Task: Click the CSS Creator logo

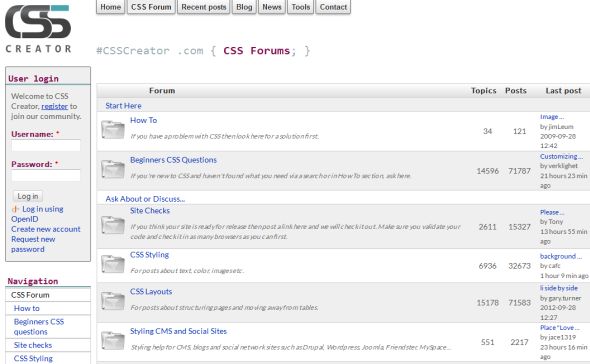Action: pyautogui.click(x=38, y=29)
